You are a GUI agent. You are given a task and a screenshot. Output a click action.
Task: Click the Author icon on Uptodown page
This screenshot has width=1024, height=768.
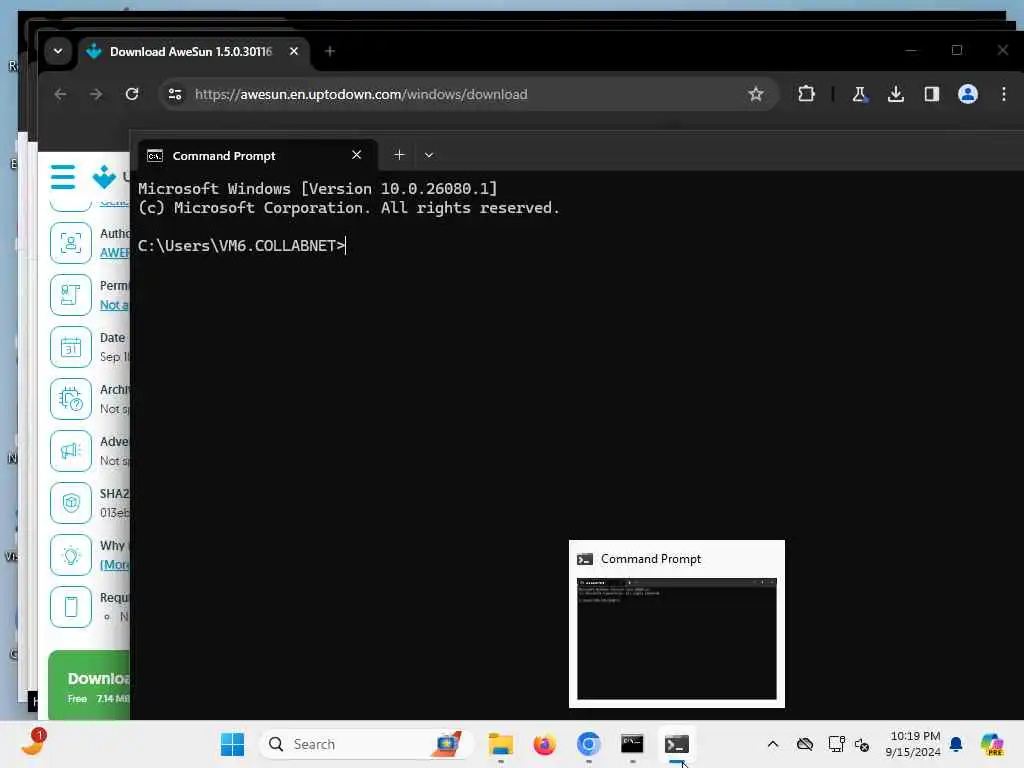point(71,243)
